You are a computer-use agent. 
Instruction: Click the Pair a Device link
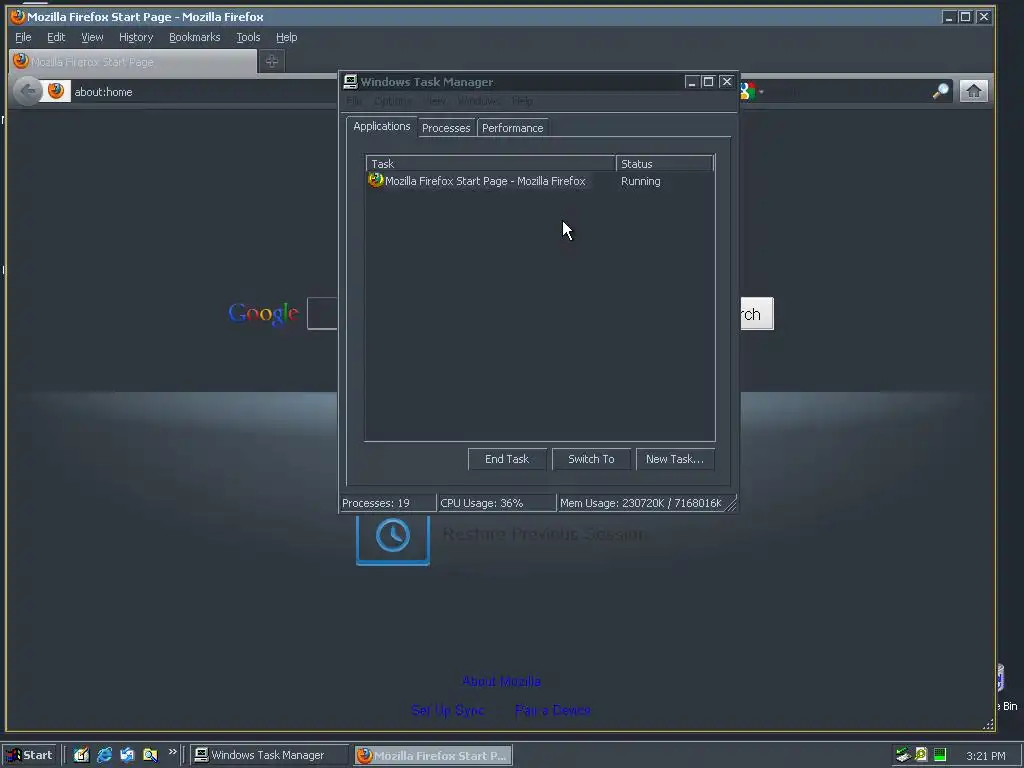tap(552, 710)
